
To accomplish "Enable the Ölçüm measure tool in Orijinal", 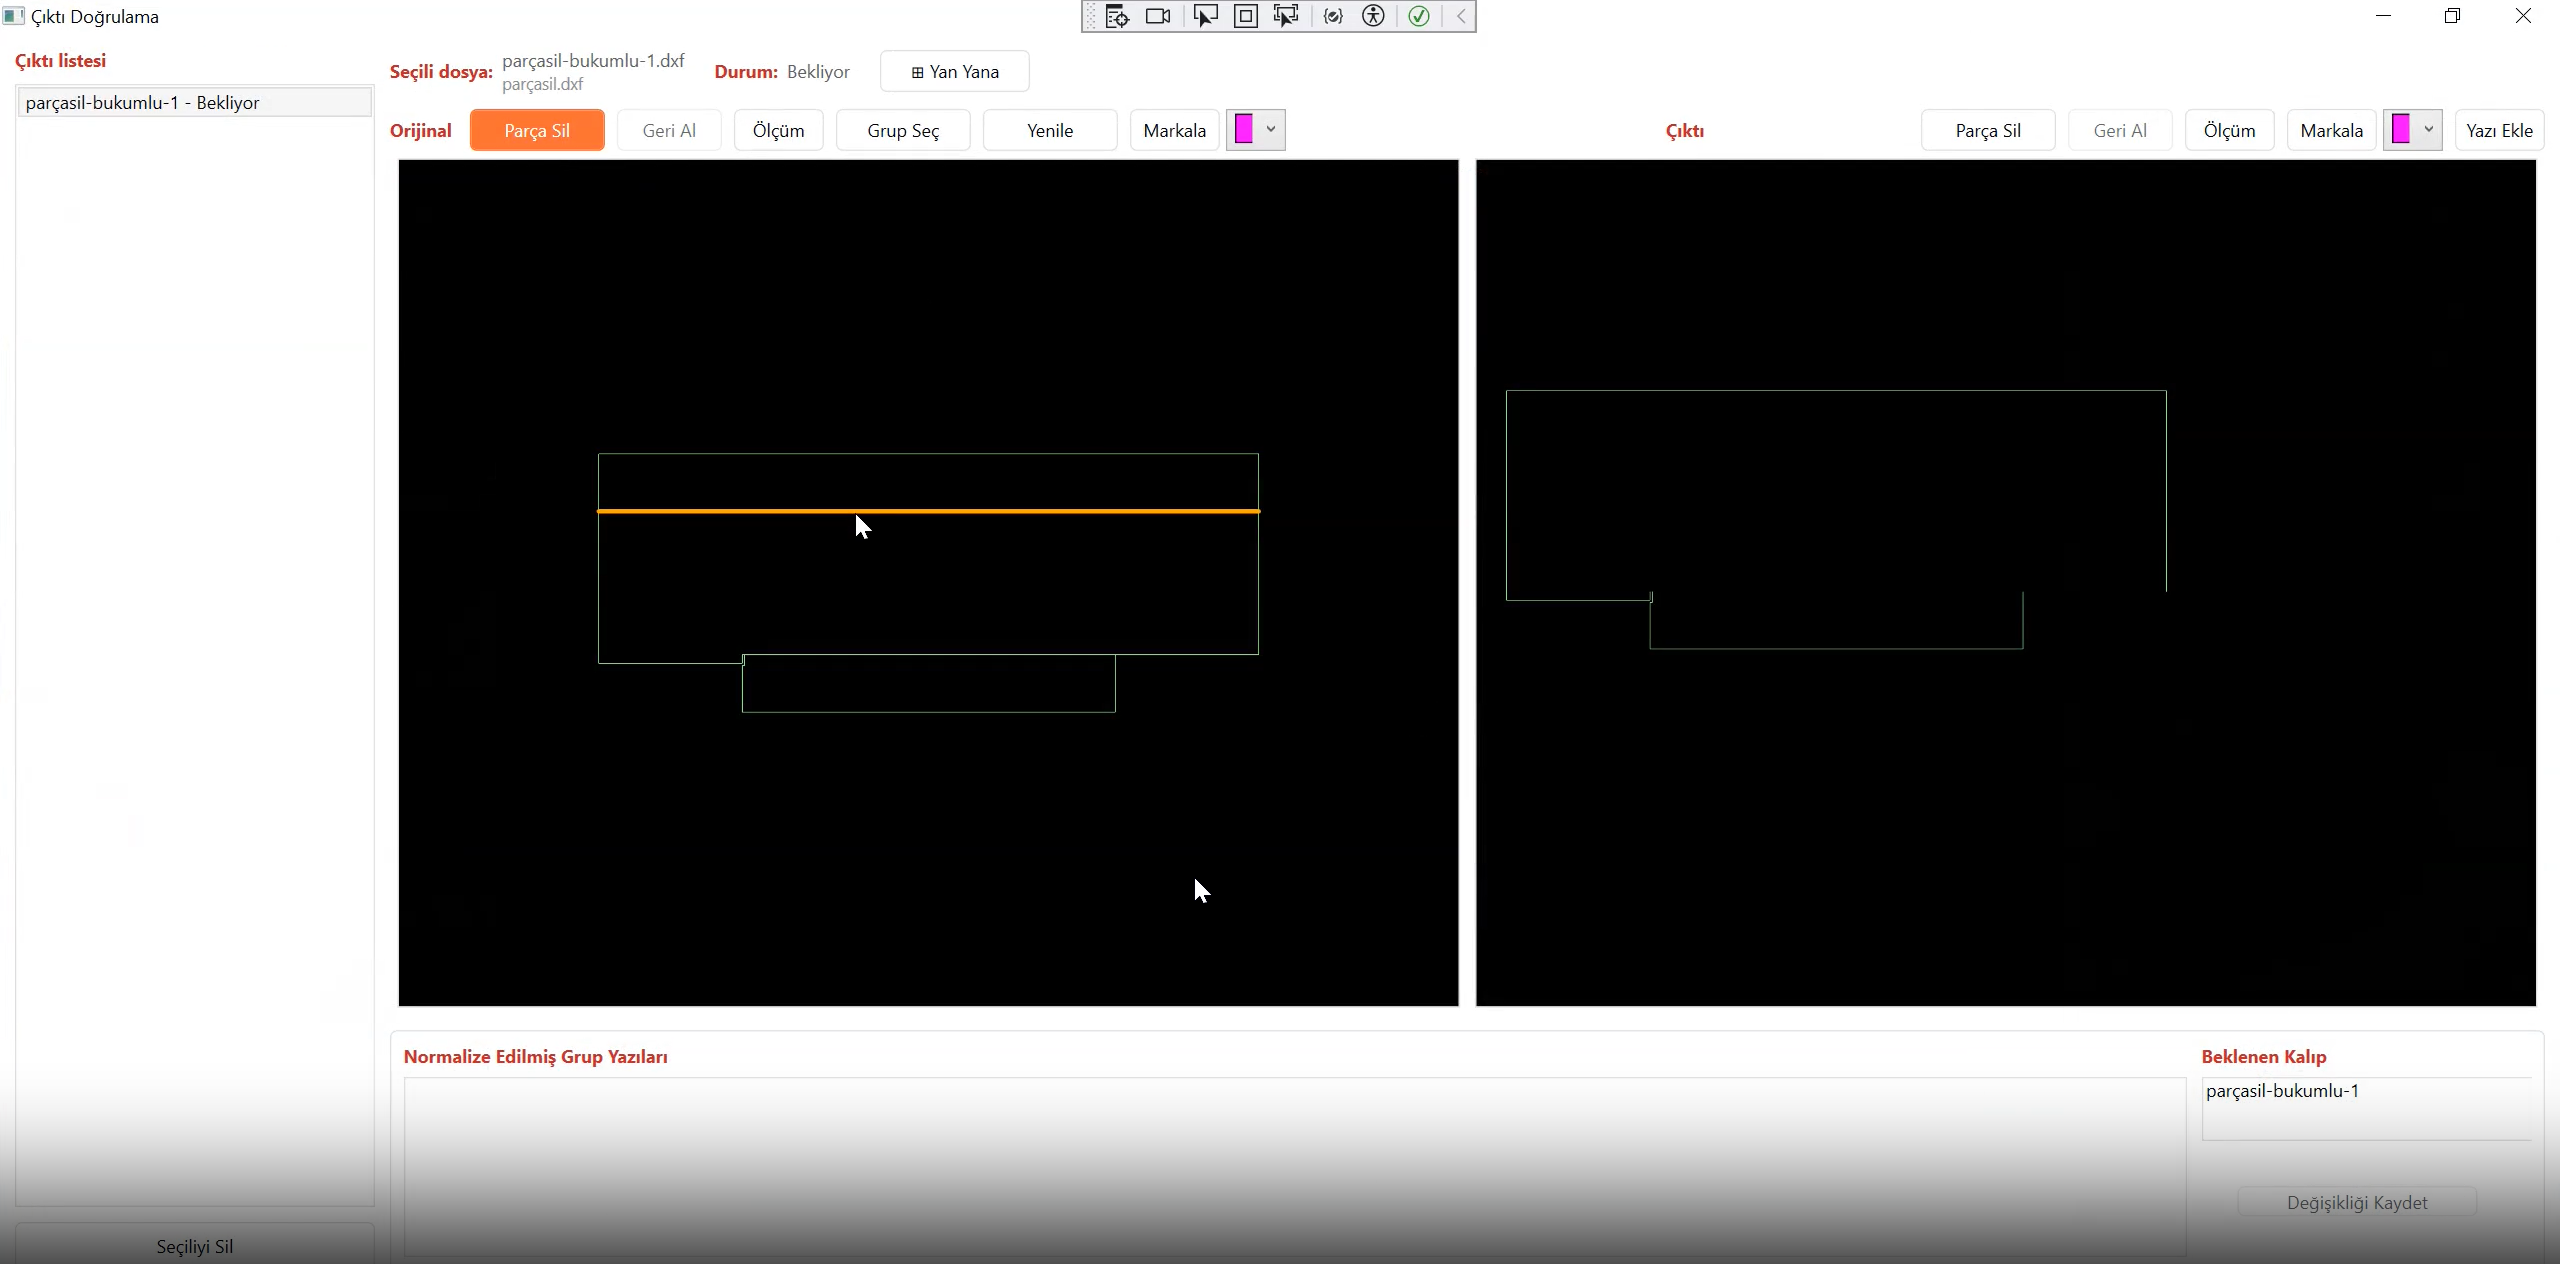I will [x=778, y=131].
